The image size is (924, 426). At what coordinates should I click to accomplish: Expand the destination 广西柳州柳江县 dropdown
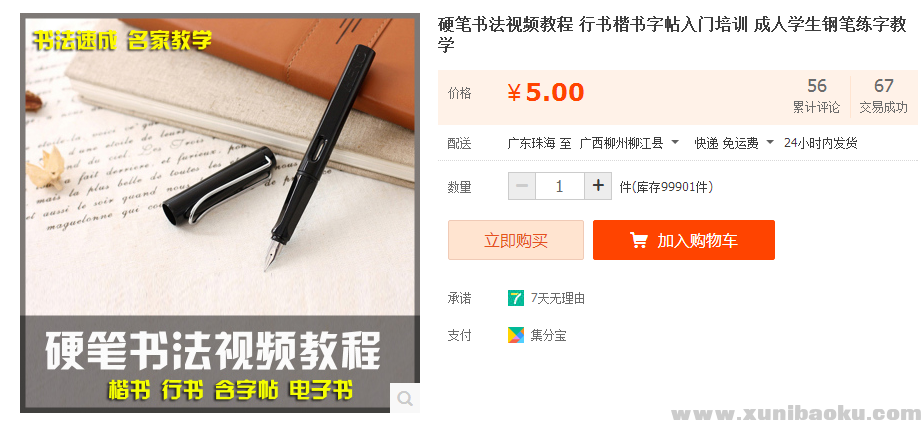675,143
